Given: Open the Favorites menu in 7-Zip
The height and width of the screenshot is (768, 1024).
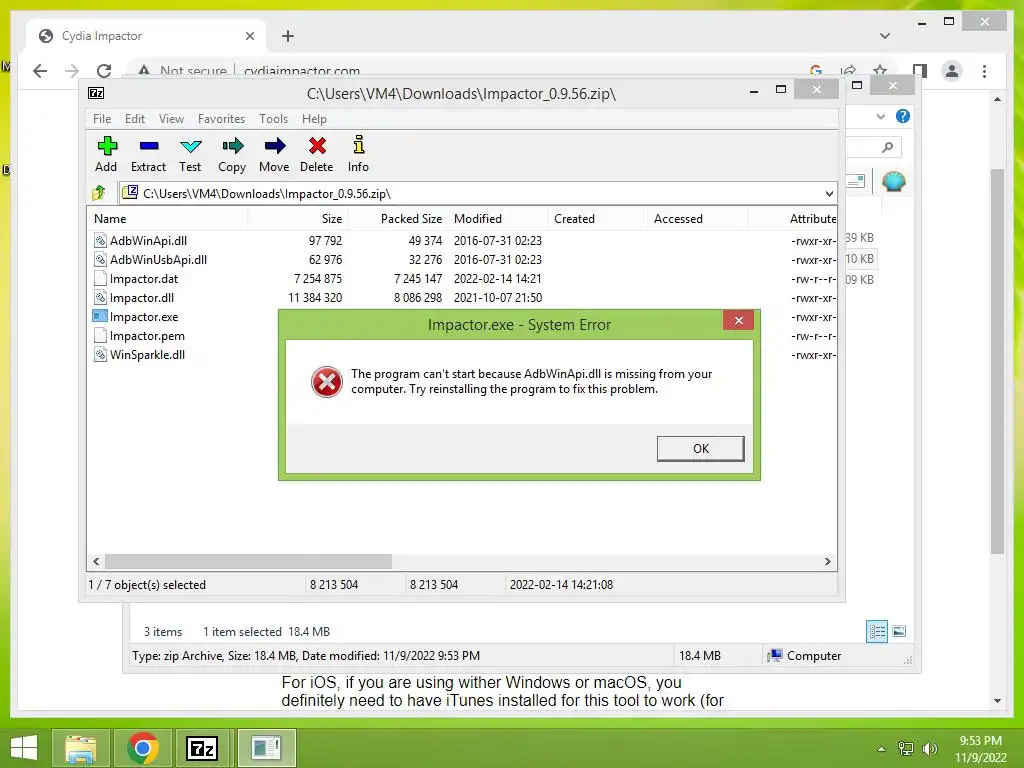Looking at the screenshot, I should pos(221,119).
